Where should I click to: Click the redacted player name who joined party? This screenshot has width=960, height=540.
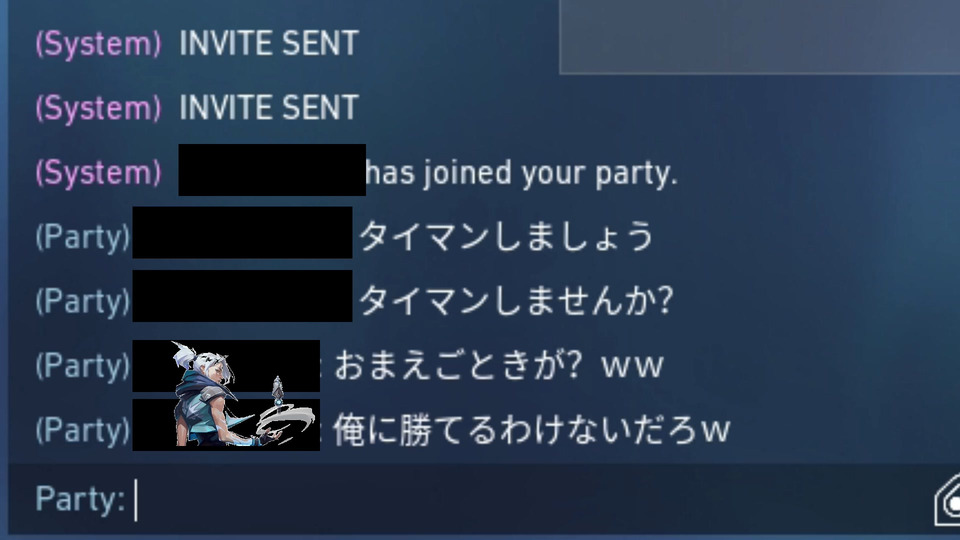click(272, 170)
